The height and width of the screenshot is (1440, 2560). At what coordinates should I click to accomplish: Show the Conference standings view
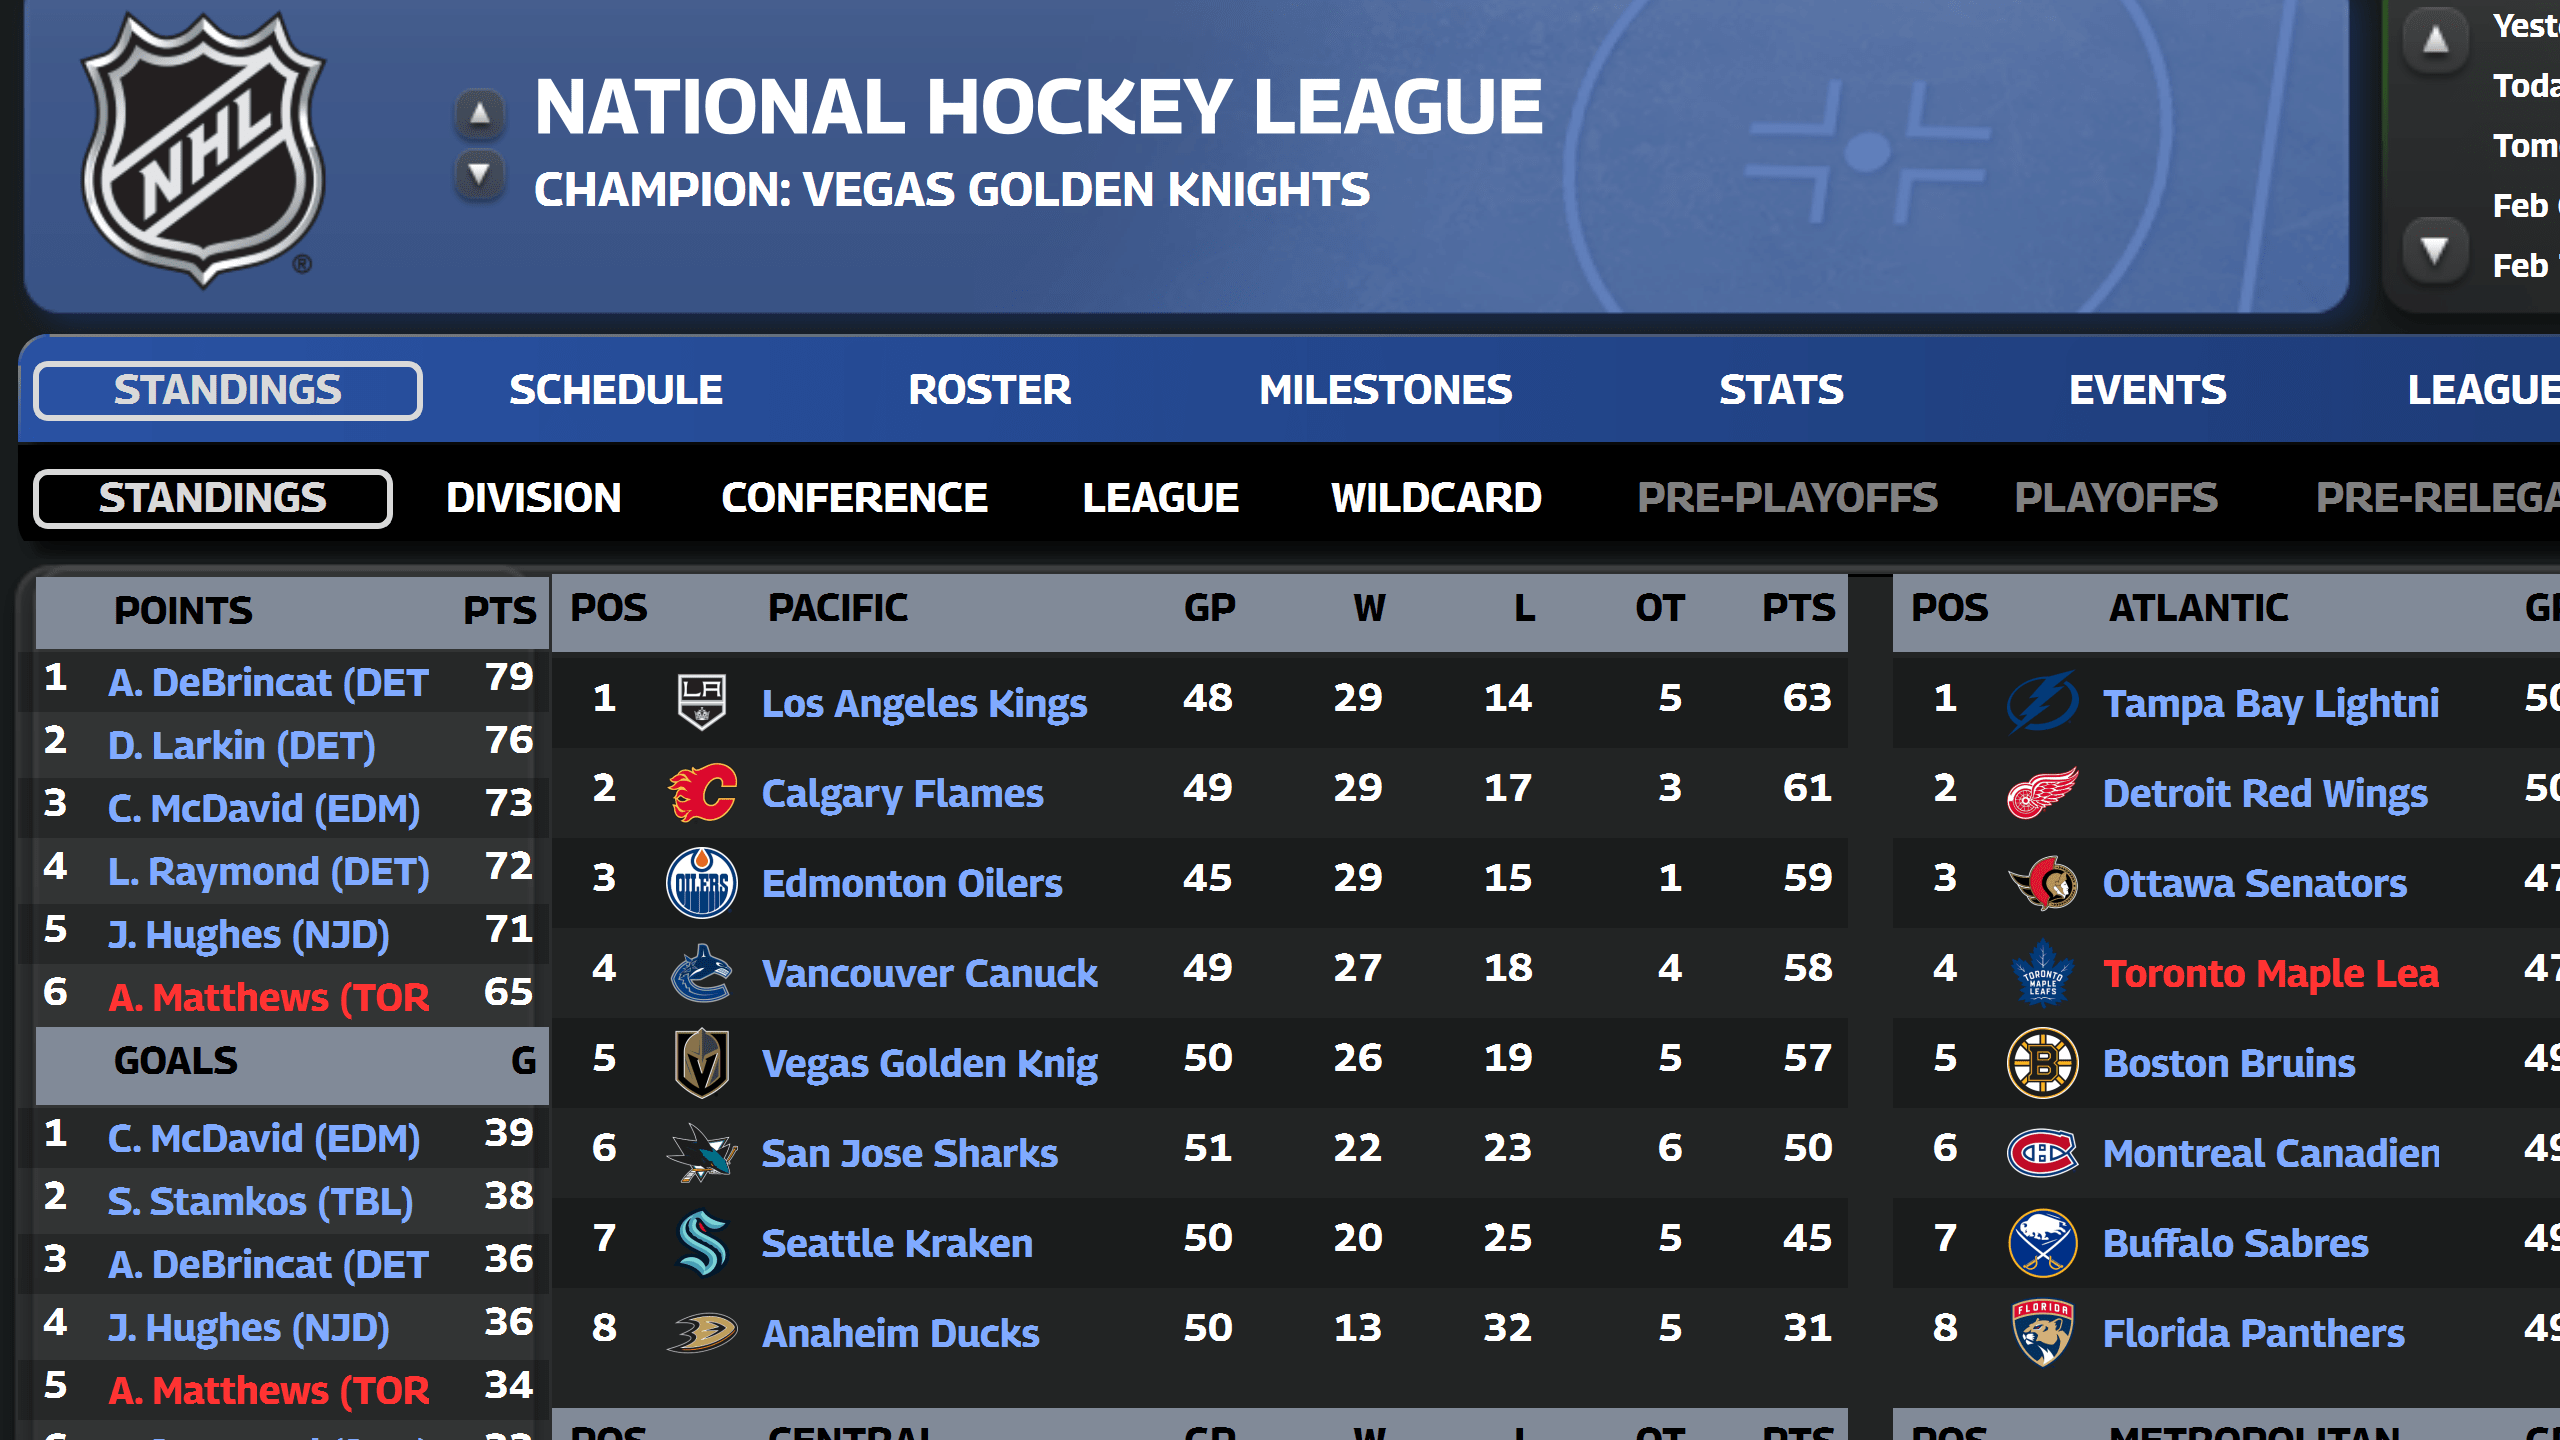tap(854, 498)
